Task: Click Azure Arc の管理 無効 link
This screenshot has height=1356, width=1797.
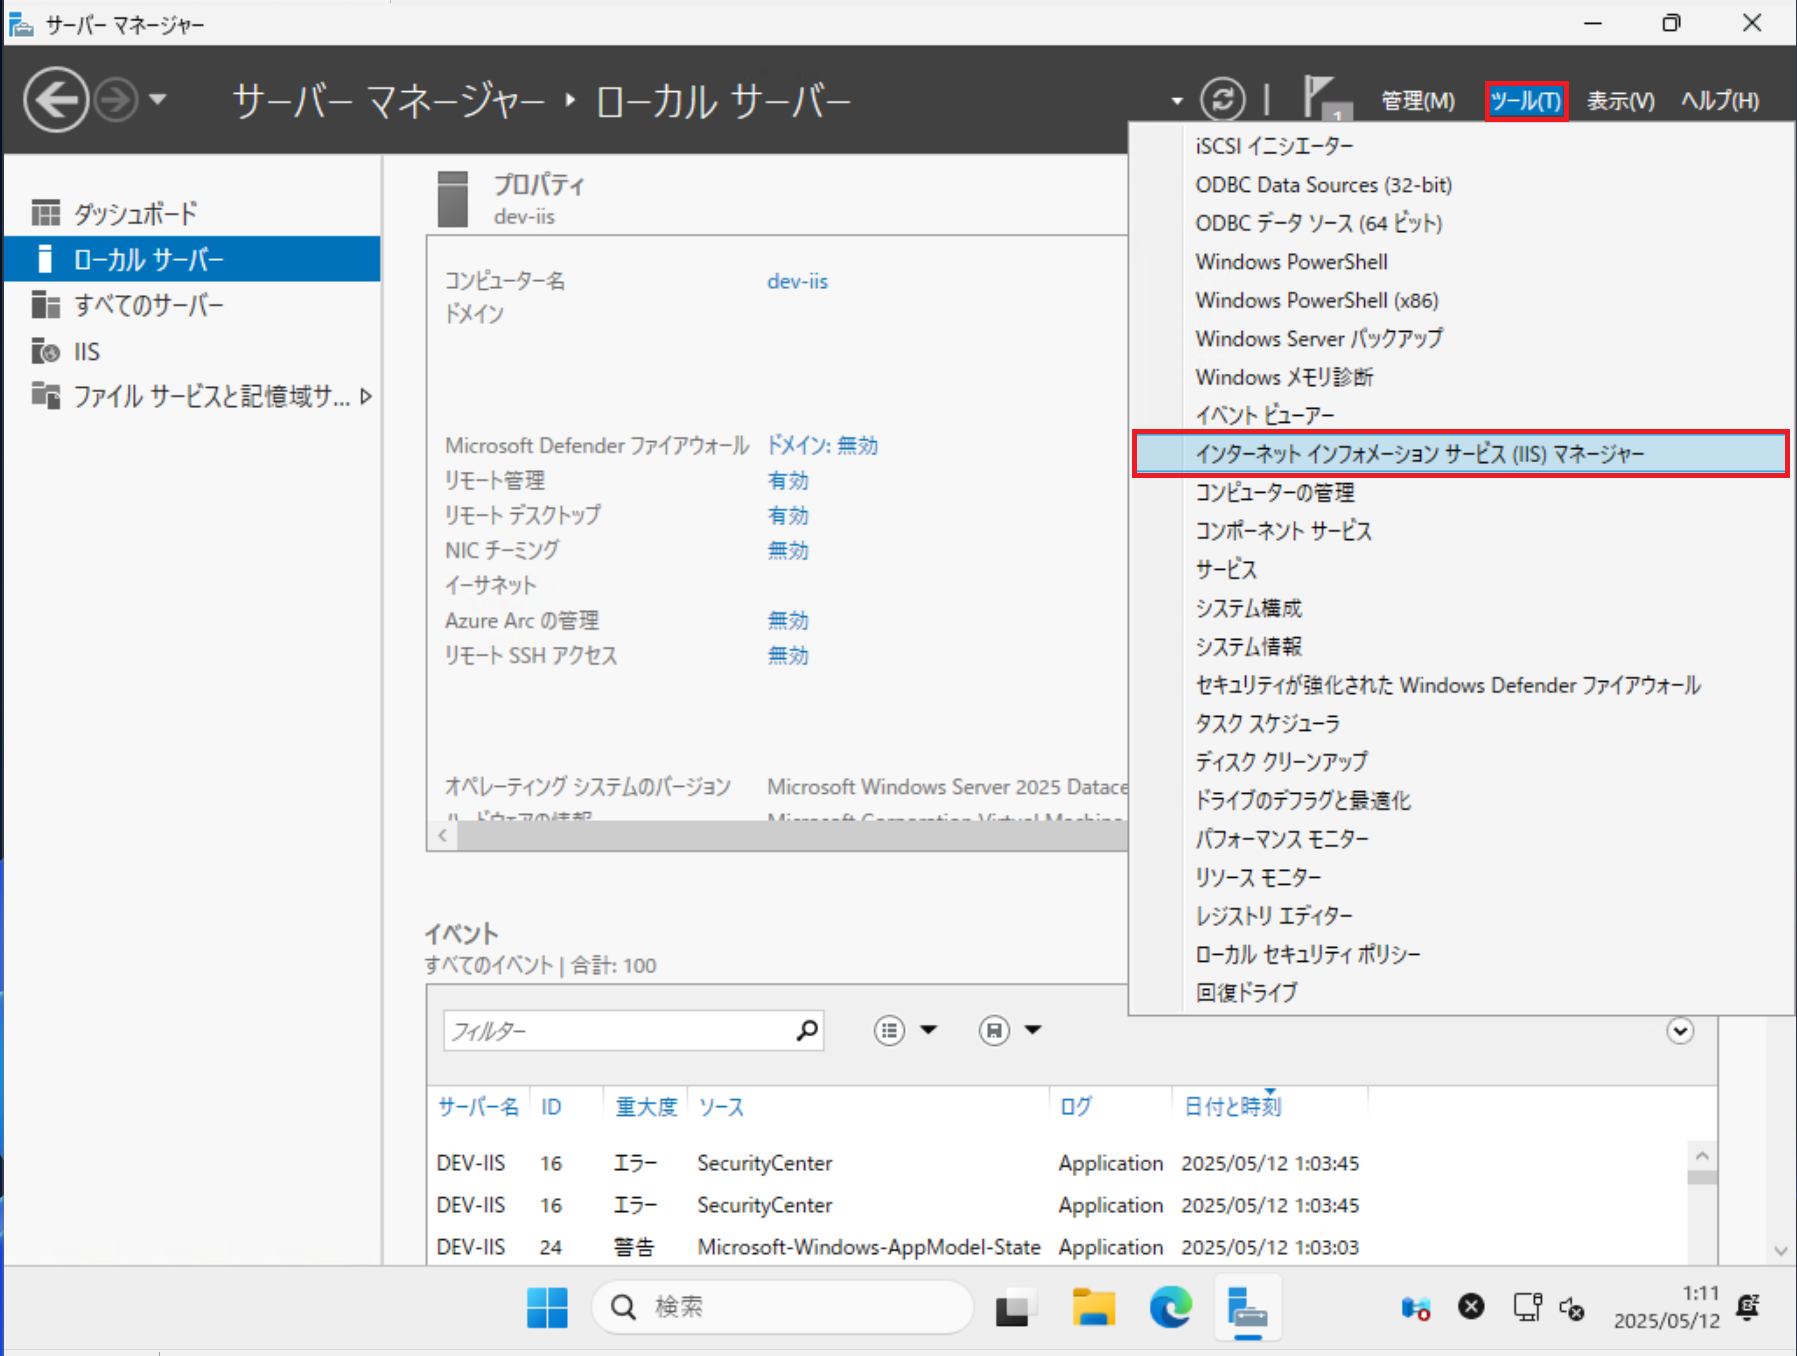Action: [788, 620]
